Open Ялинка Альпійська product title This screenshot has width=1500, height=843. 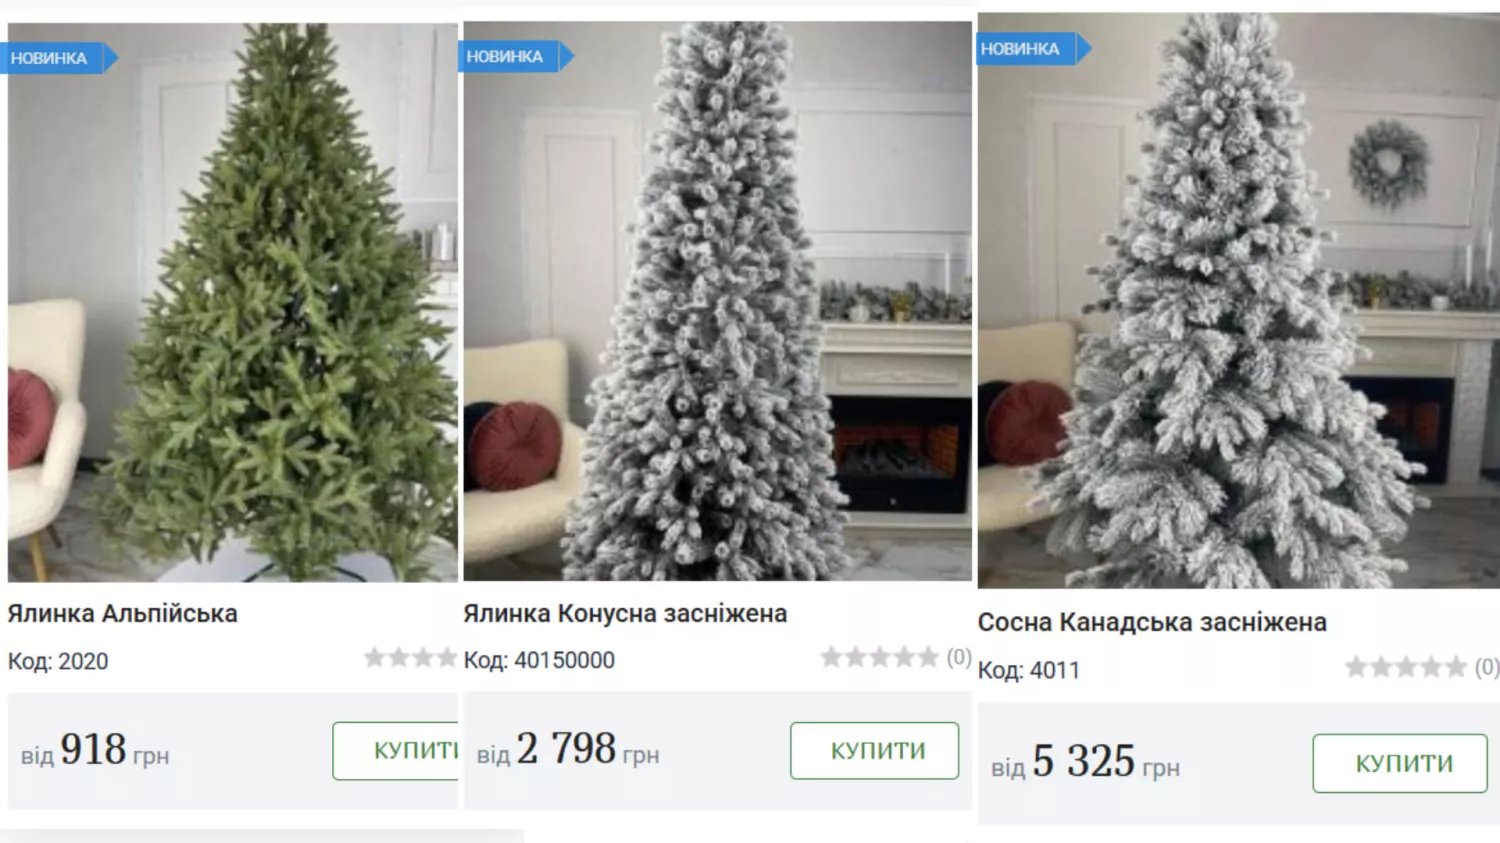click(123, 613)
